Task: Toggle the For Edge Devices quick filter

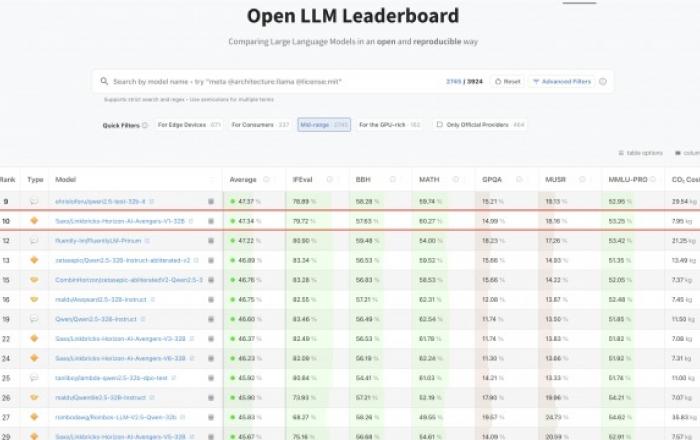Action: coord(189,125)
